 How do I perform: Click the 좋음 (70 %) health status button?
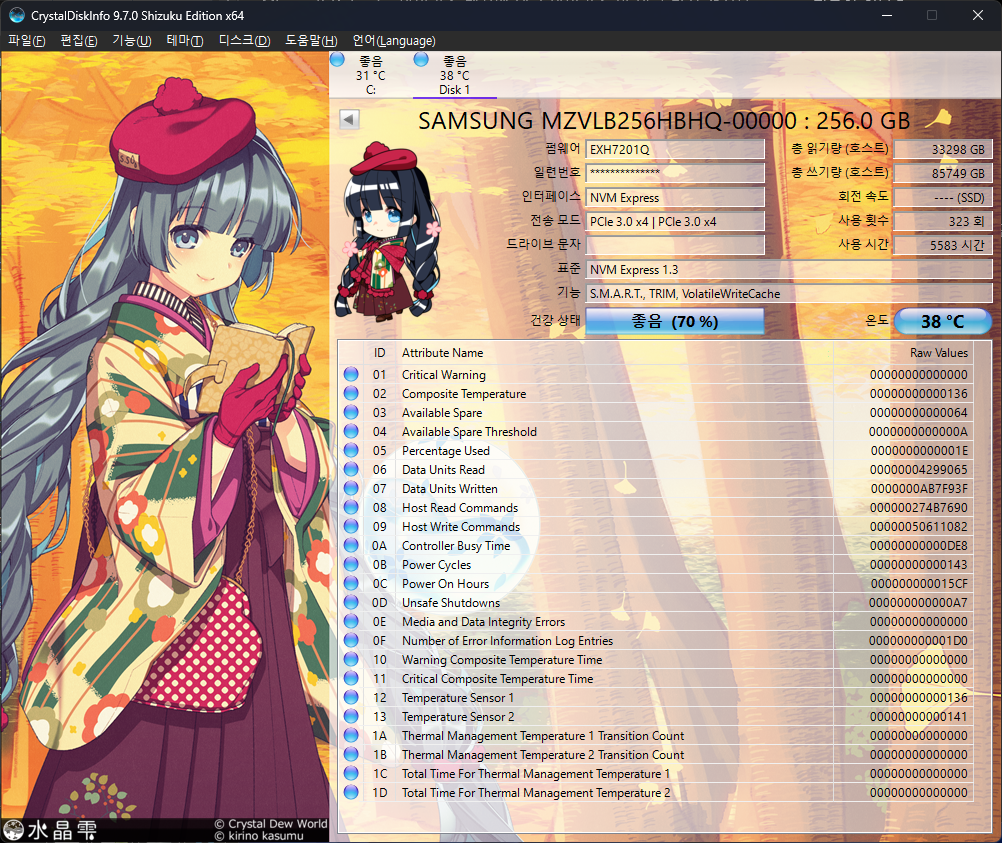[x=675, y=321]
